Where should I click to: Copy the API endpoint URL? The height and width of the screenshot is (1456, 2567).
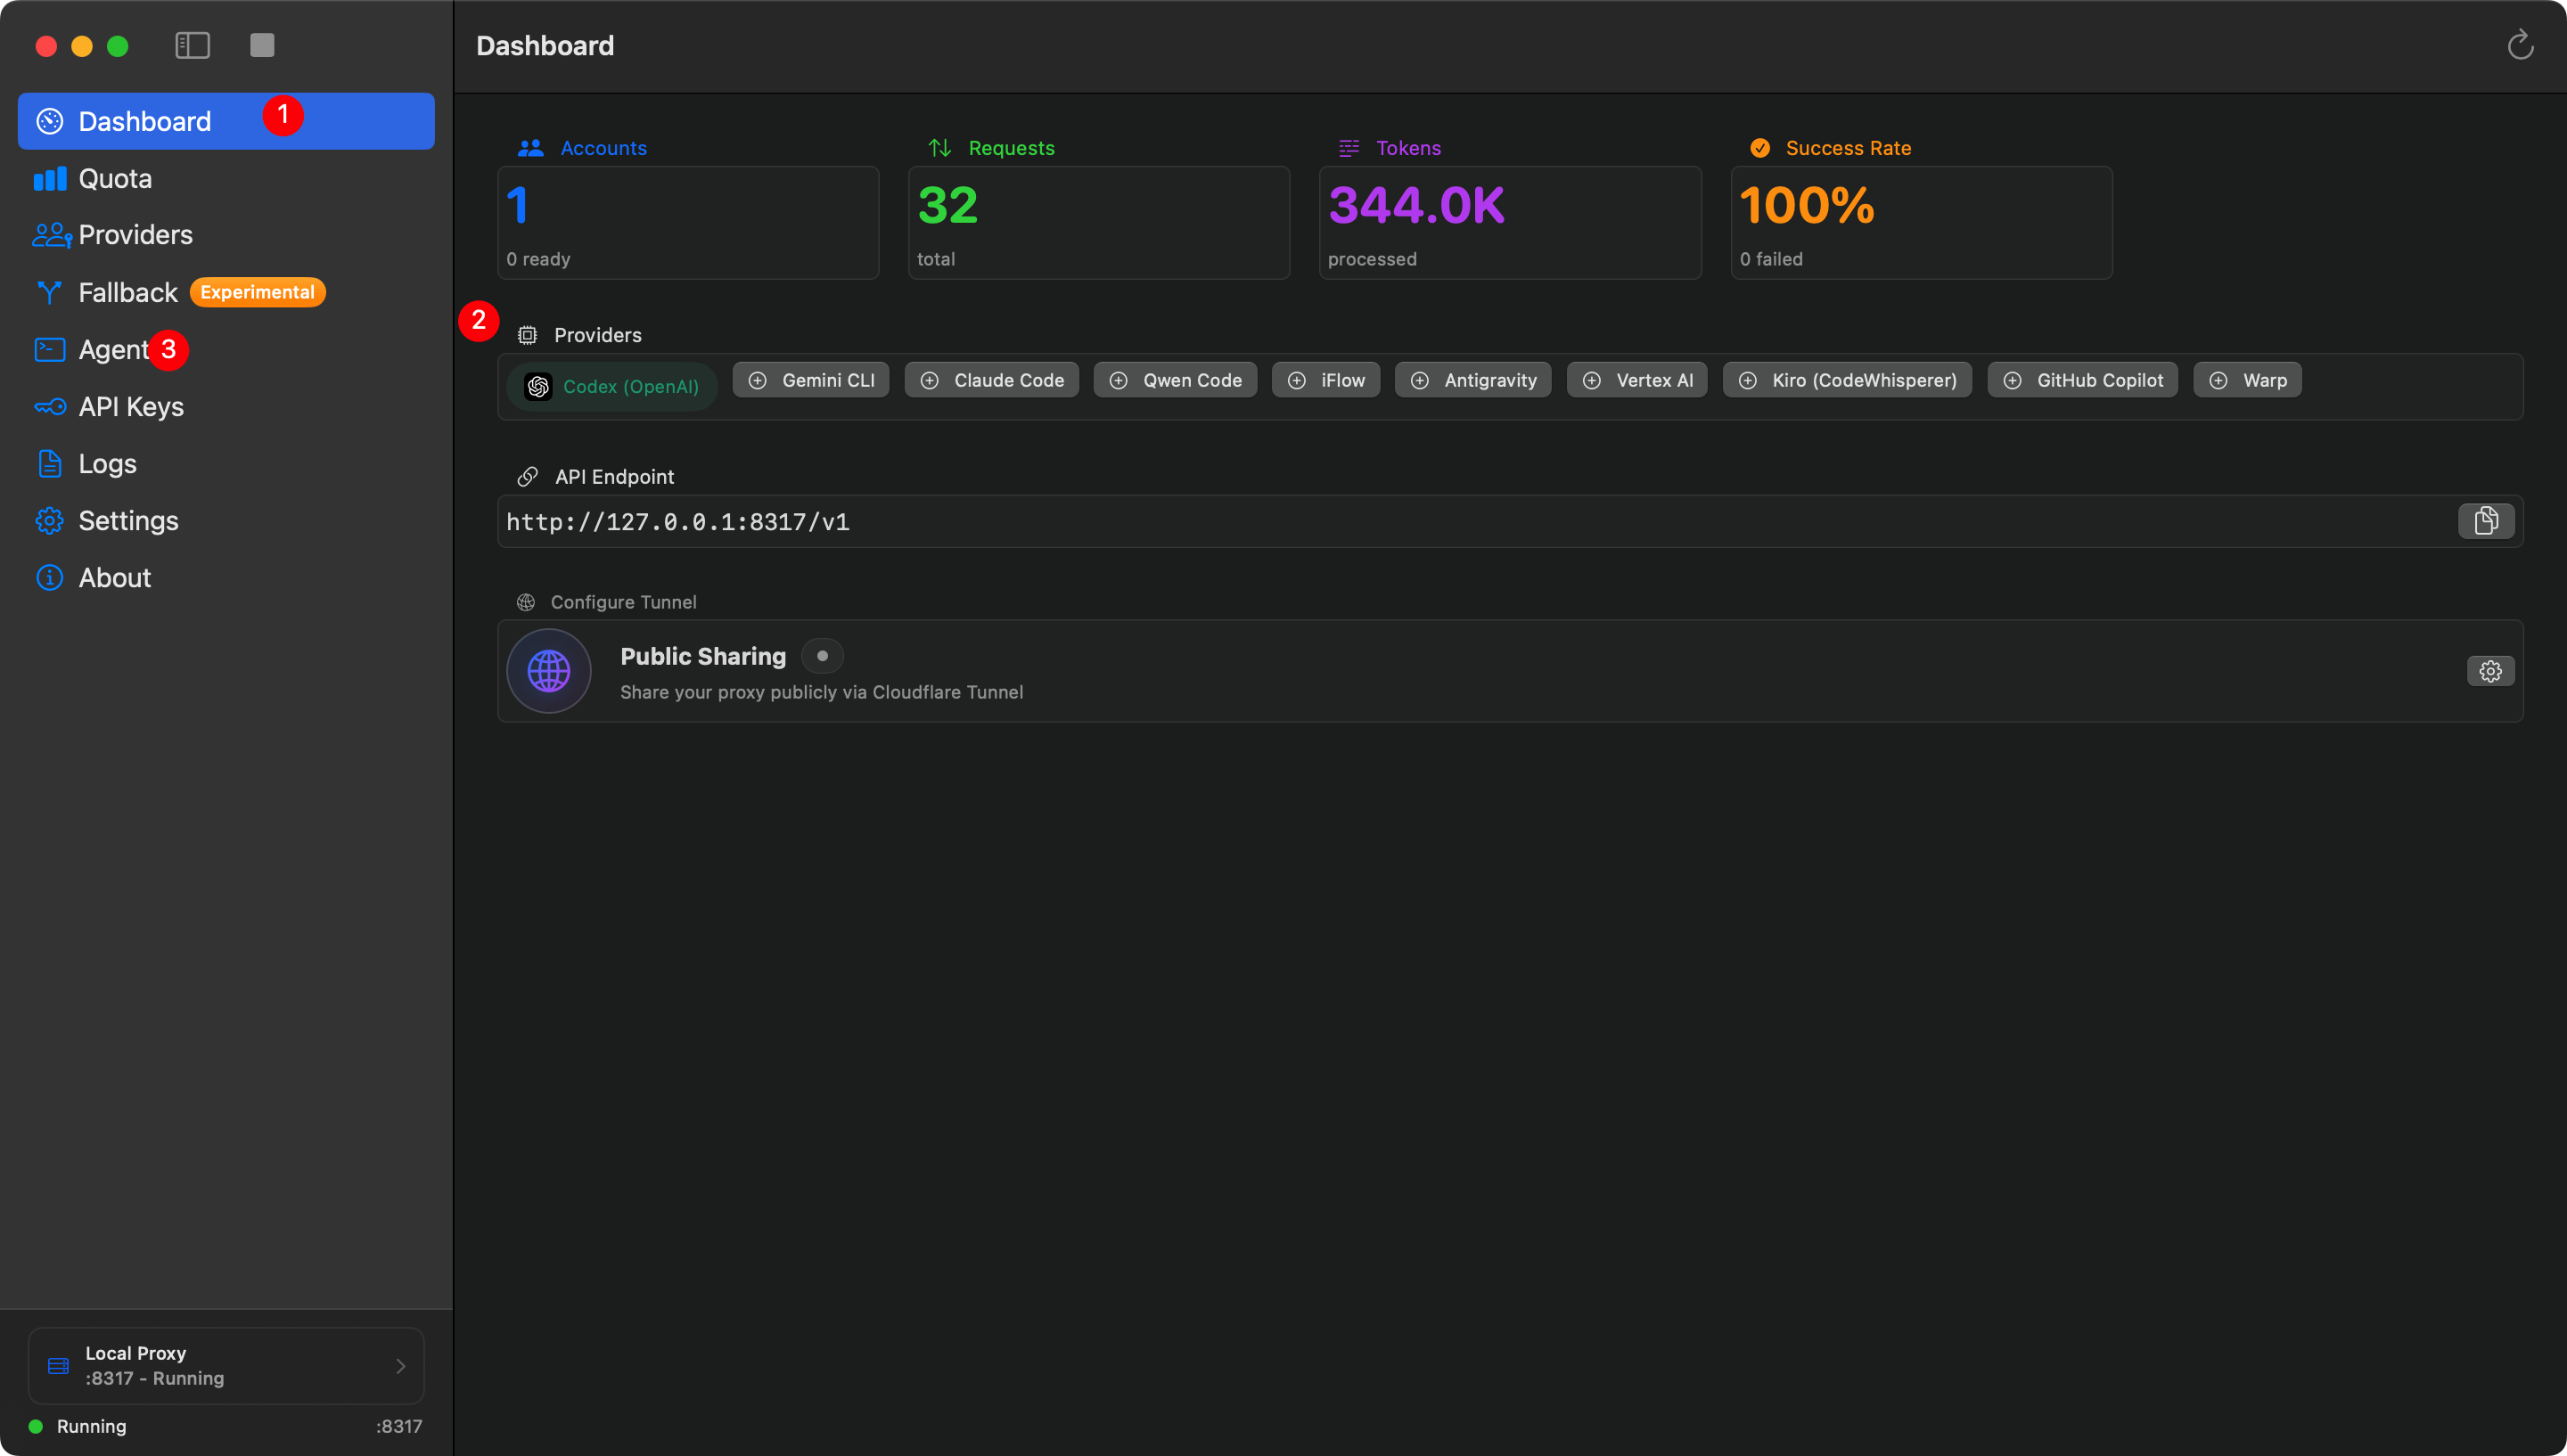[x=2485, y=521]
